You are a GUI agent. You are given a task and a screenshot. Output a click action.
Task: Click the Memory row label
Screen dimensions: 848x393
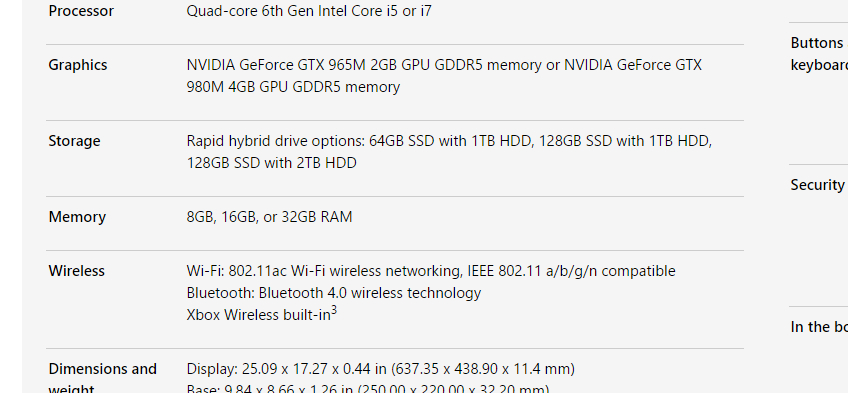click(77, 217)
